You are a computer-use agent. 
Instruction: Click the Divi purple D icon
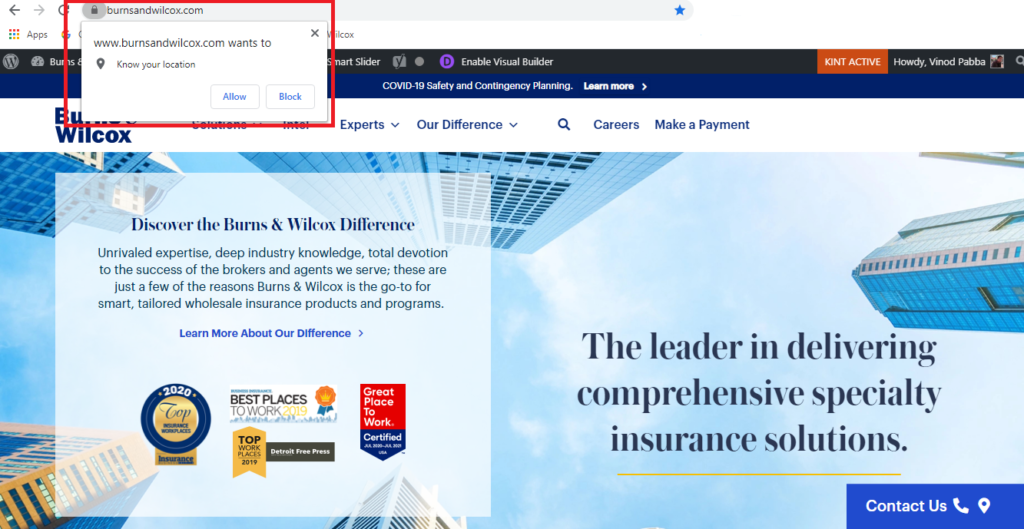pos(447,61)
